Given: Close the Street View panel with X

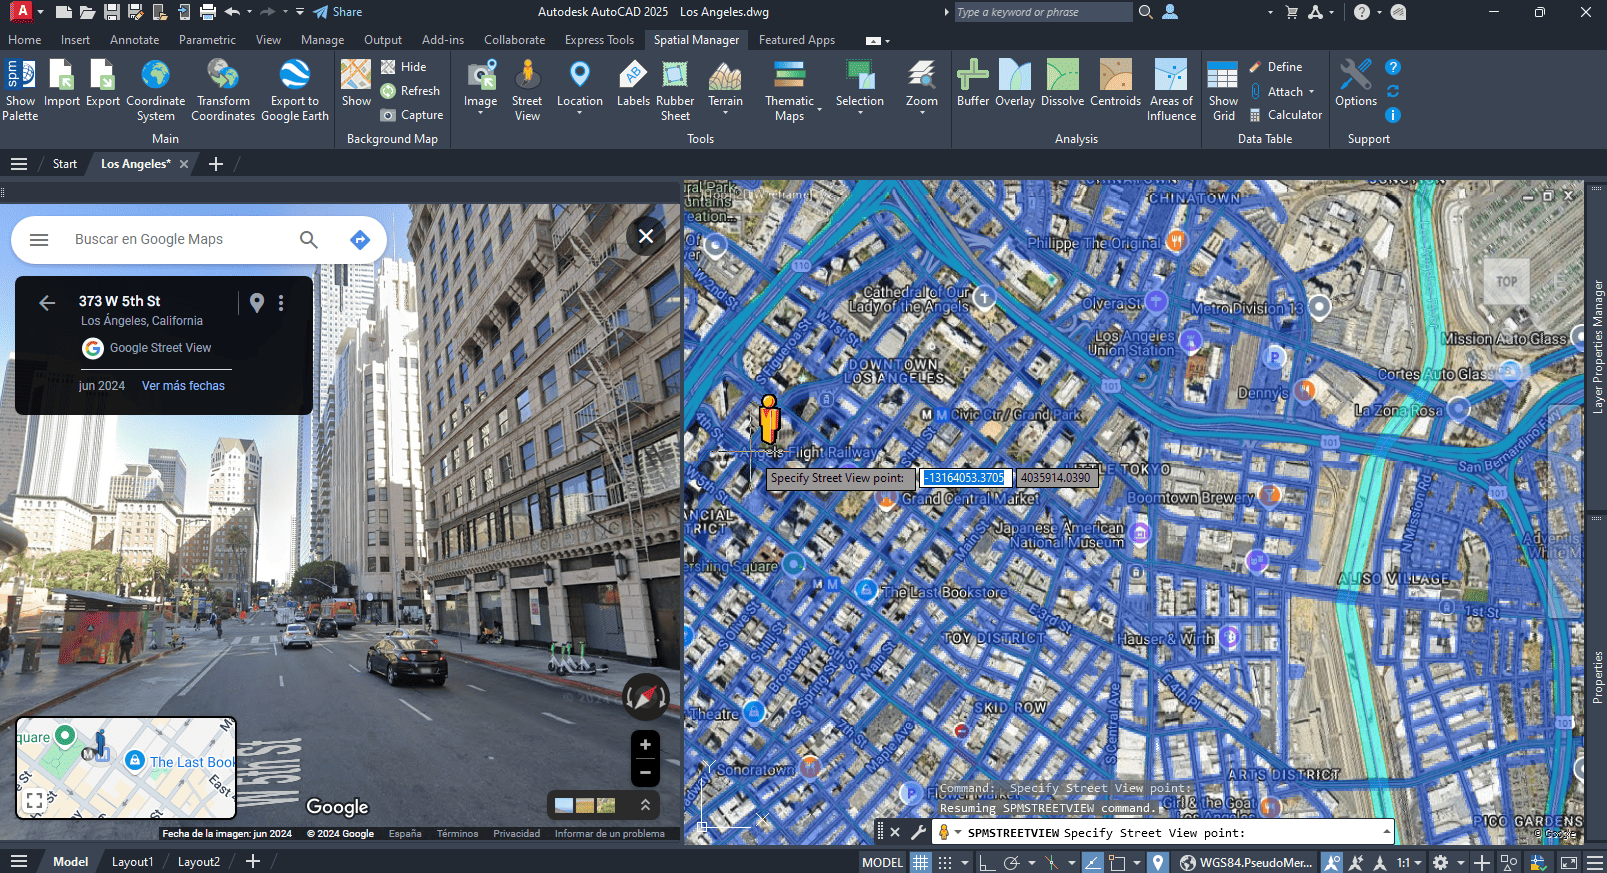Looking at the screenshot, I should pos(646,236).
